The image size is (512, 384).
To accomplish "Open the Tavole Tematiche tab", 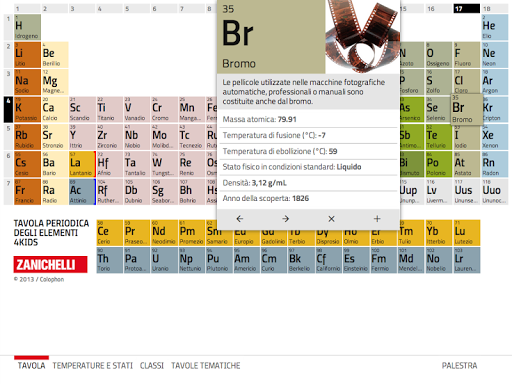I will click(x=206, y=366).
